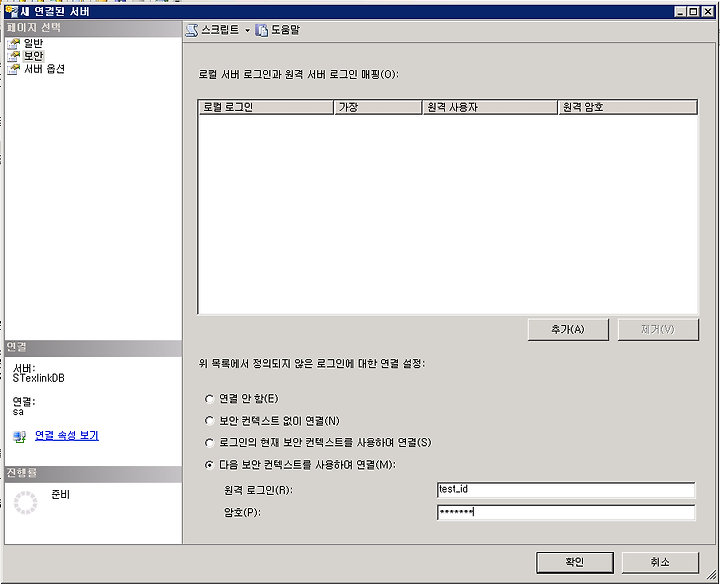Image resolution: width=720 pixels, height=584 pixels.
Task: Click the 원격 로그인(R) label
Action: click(x=258, y=490)
